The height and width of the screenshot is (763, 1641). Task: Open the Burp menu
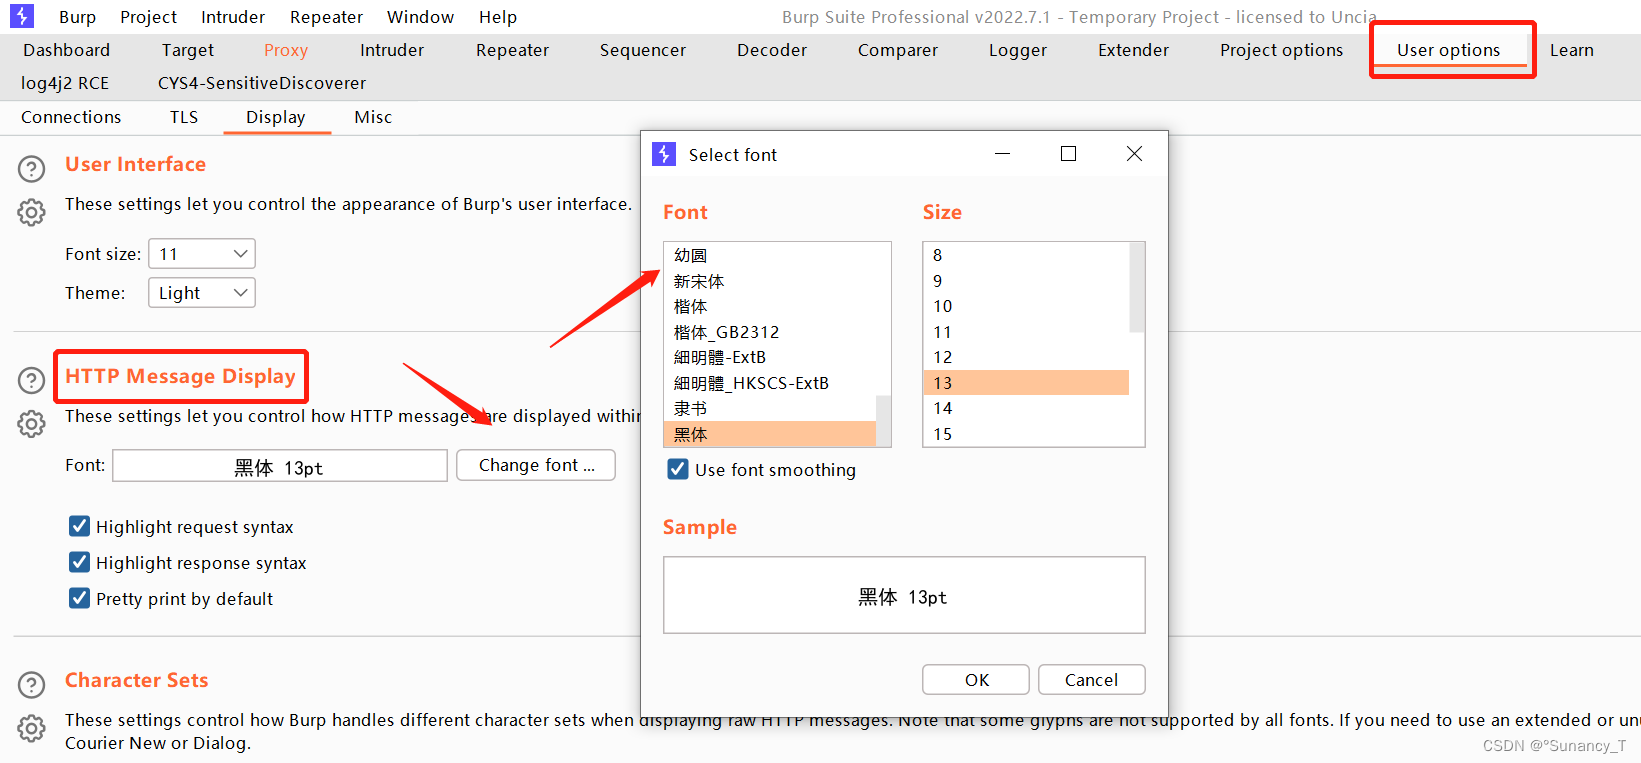click(x=77, y=17)
